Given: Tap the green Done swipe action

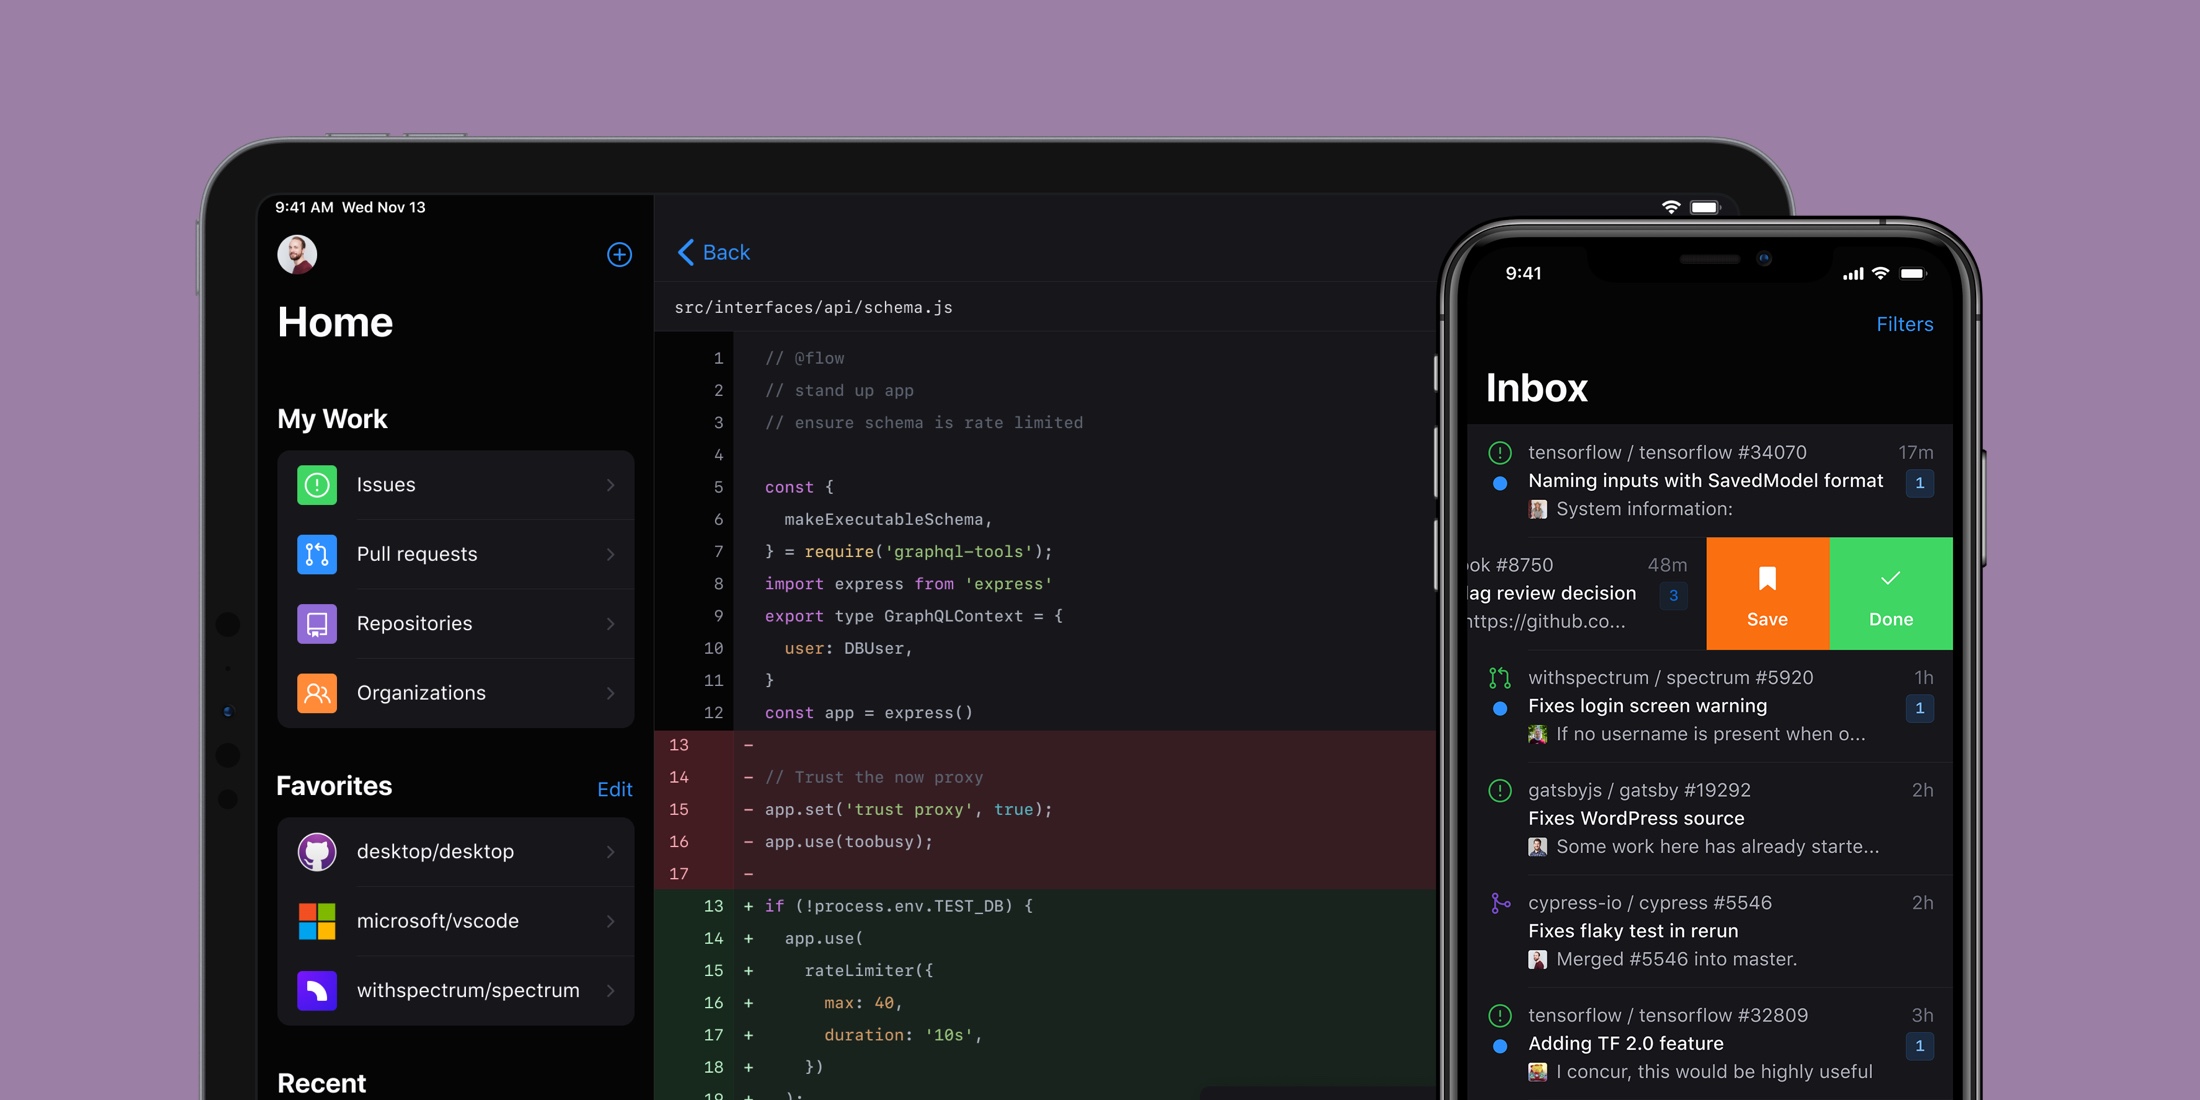Looking at the screenshot, I should (x=1890, y=593).
